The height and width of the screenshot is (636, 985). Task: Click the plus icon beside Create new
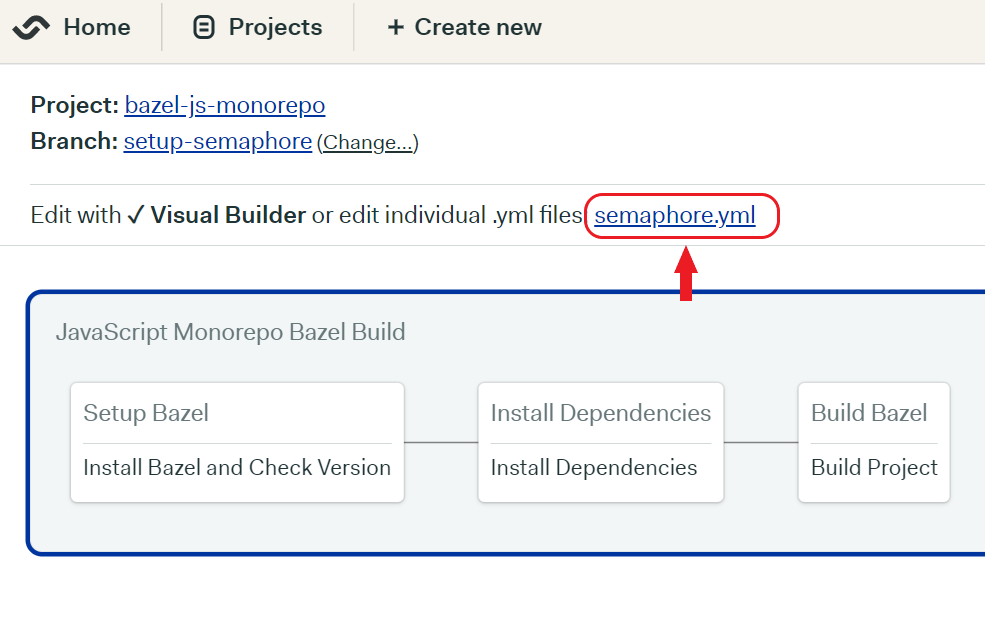396,27
